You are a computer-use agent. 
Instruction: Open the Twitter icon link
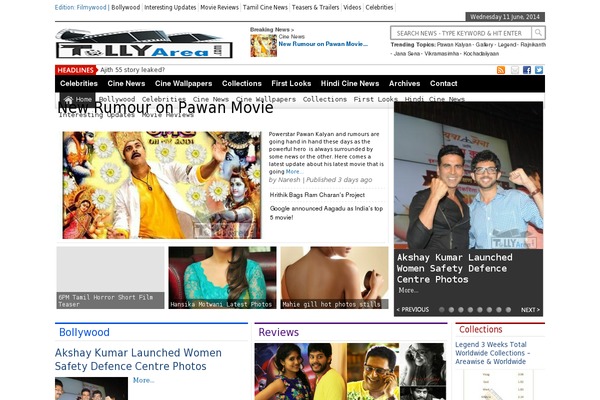pyautogui.click(x=539, y=70)
